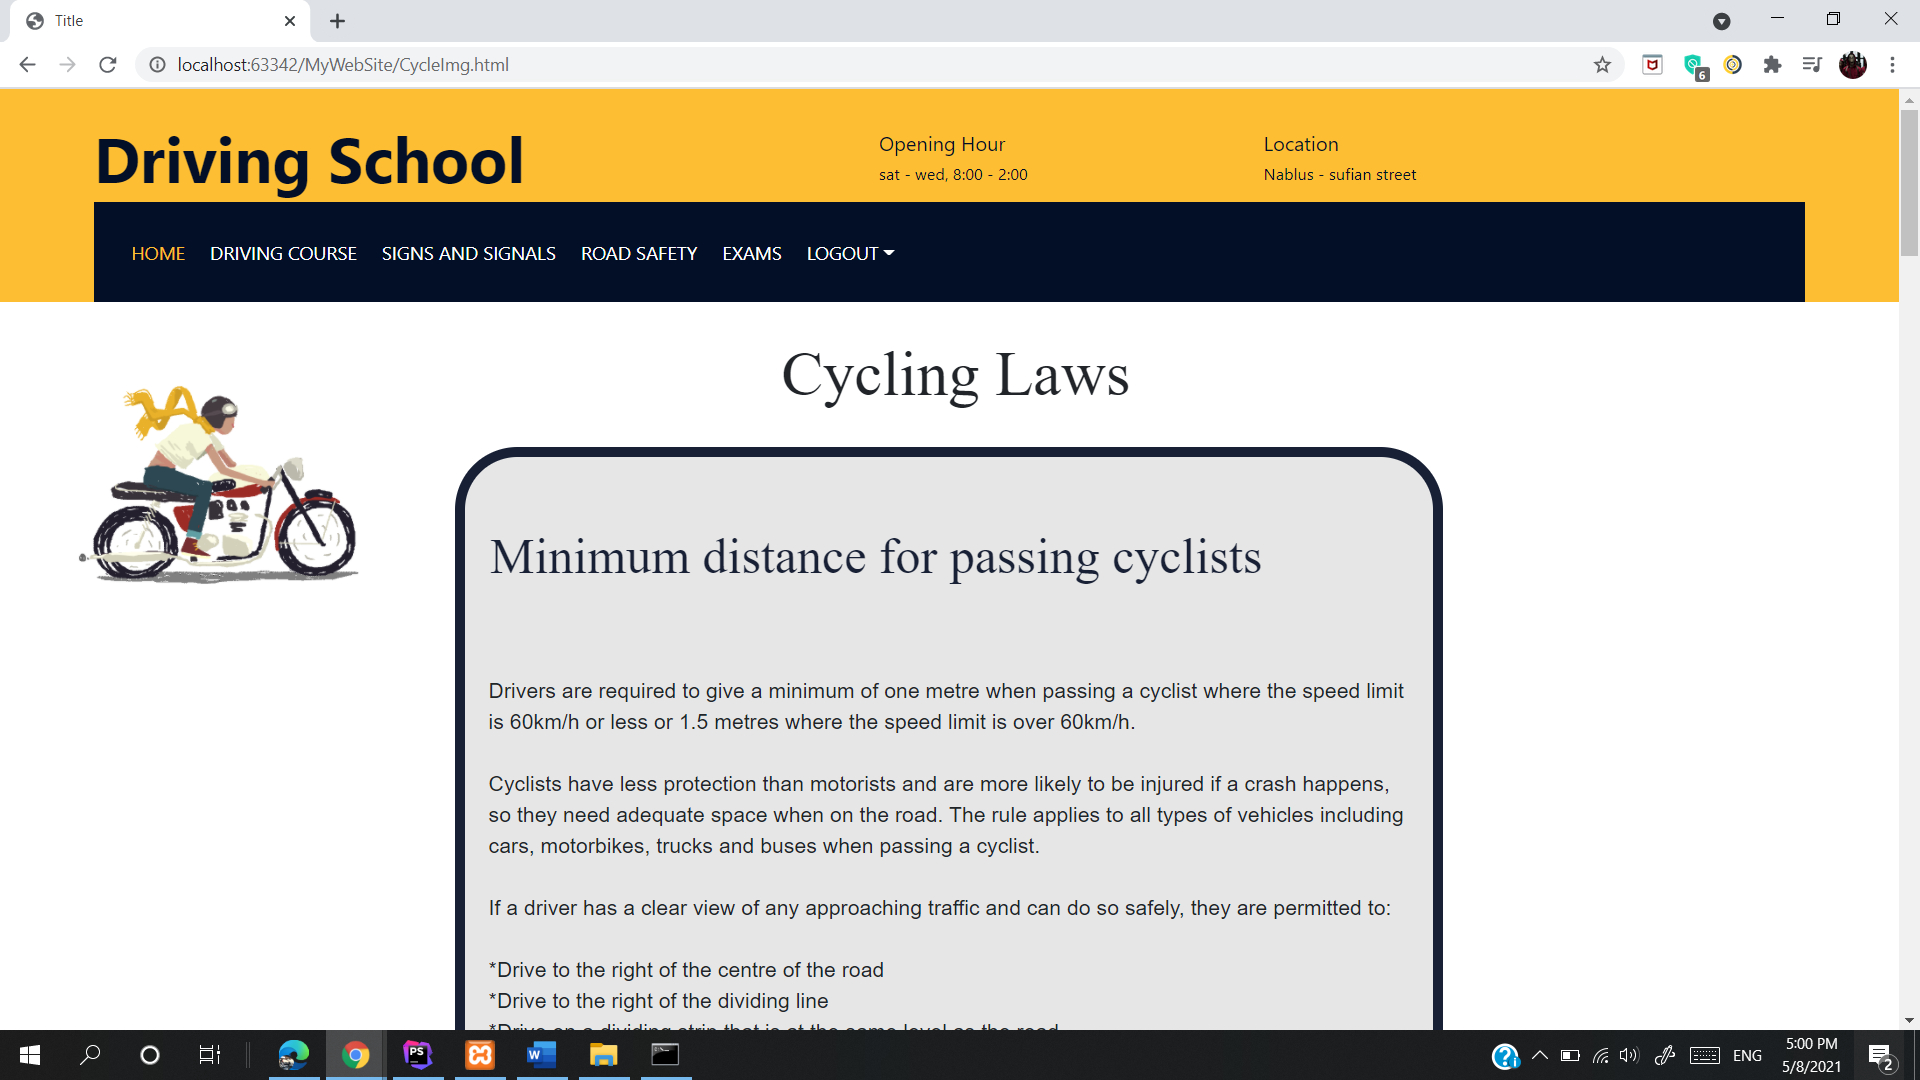Select the SIGNS AND SIGNALS menu item

[468, 253]
